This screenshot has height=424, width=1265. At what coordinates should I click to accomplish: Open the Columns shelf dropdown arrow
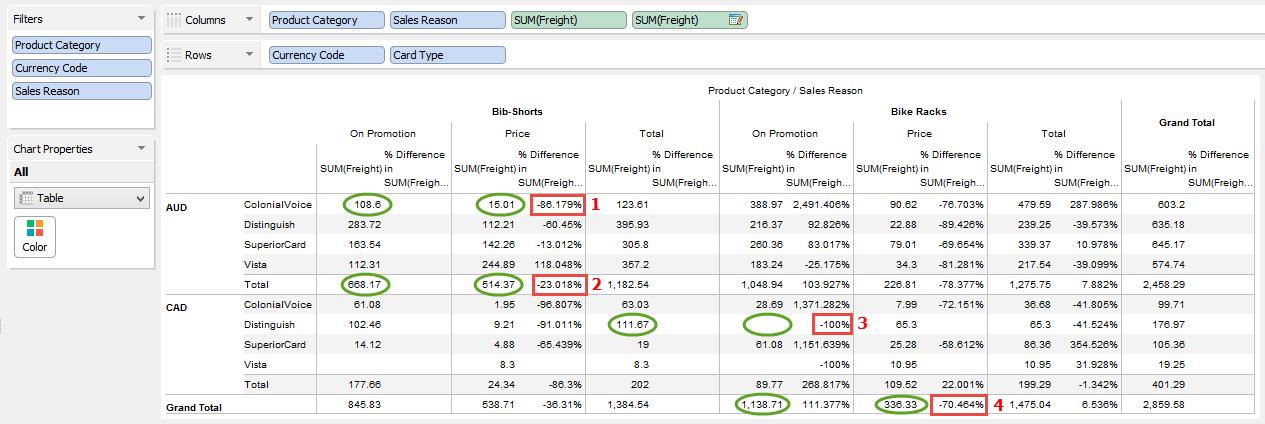point(249,20)
